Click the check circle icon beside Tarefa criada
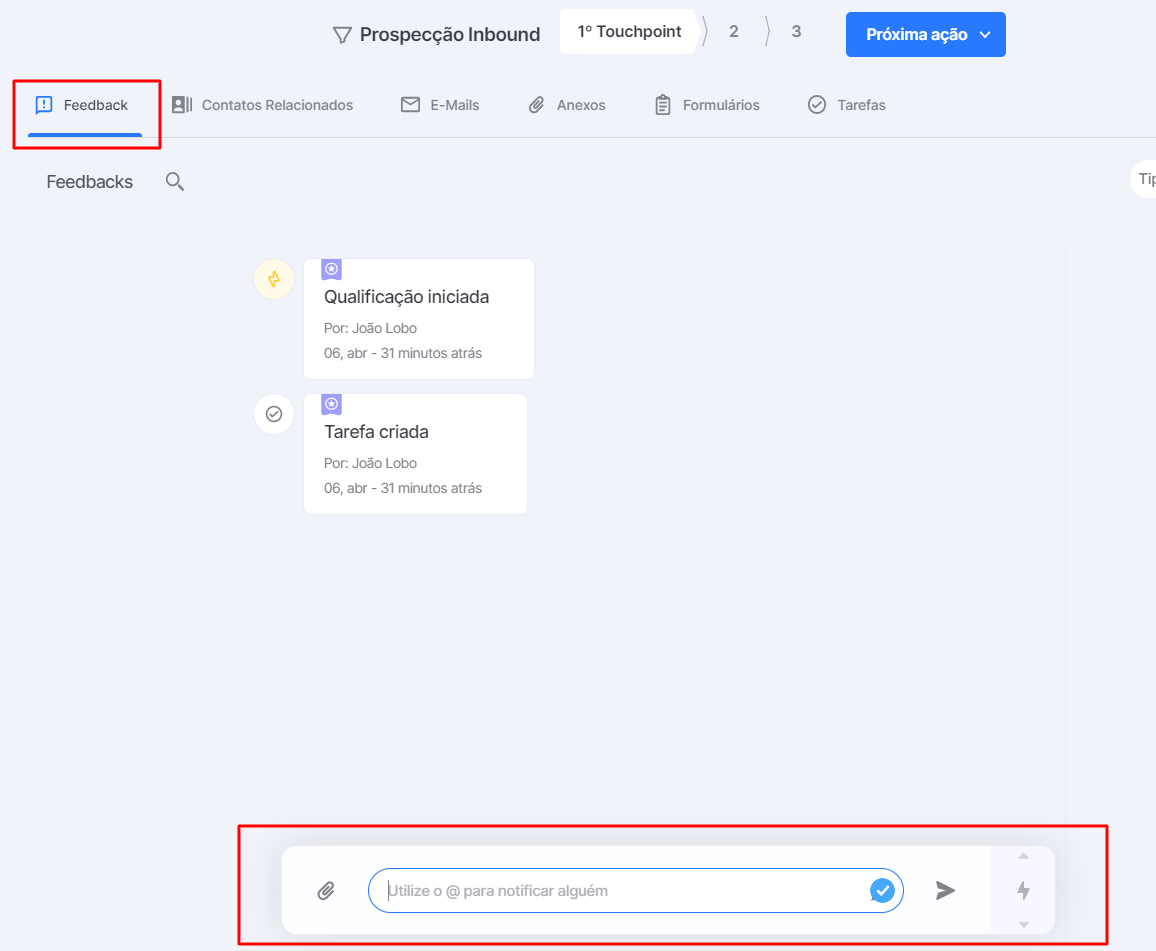Image resolution: width=1156 pixels, height=951 pixels. (x=274, y=414)
